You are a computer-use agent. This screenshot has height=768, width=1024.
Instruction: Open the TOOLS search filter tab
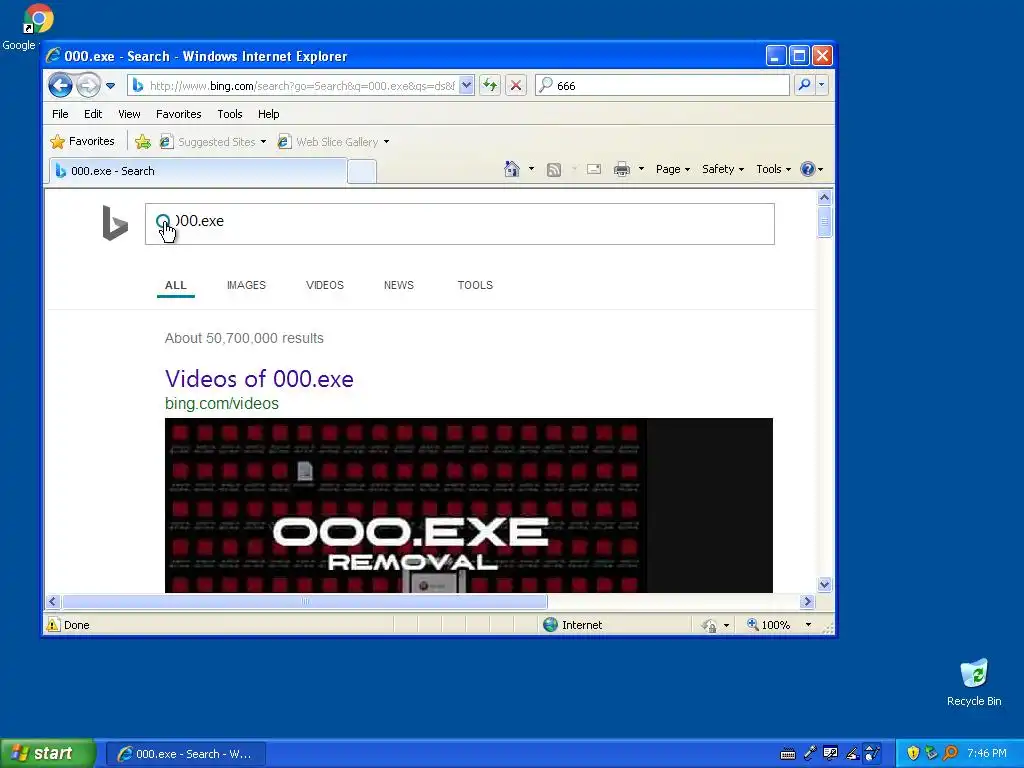click(475, 285)
